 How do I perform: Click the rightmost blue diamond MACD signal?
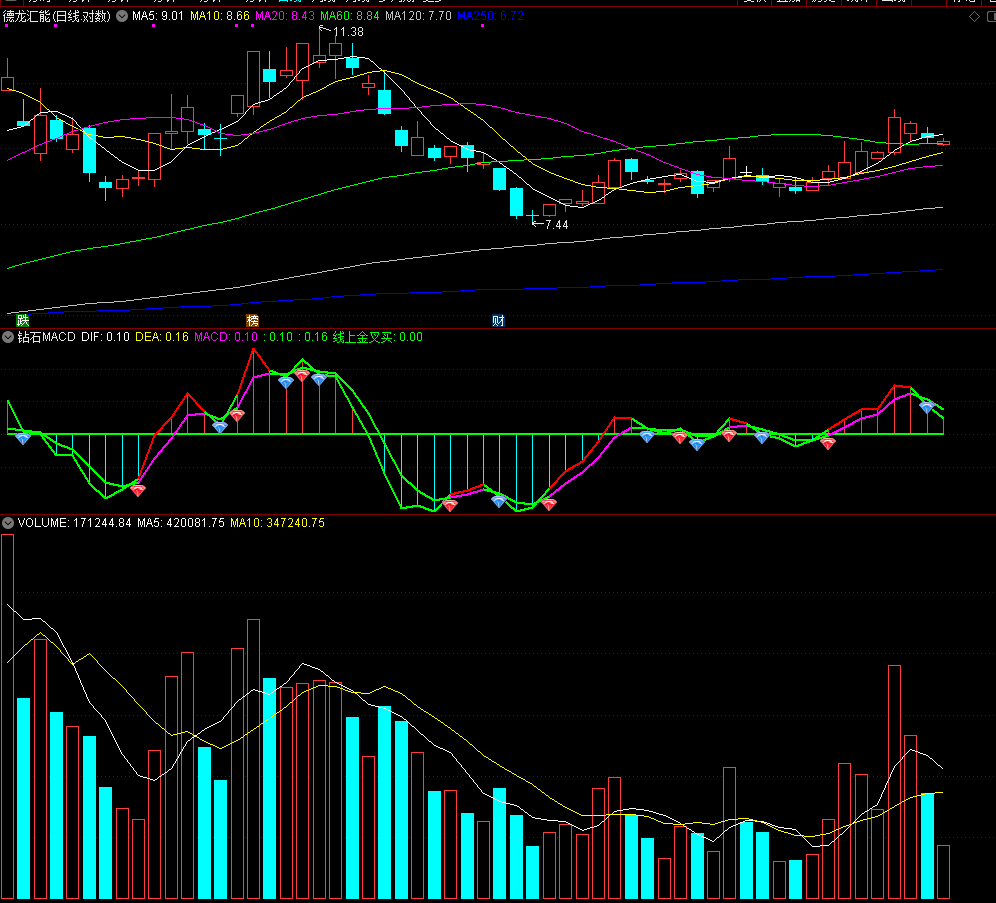[926, 407]
